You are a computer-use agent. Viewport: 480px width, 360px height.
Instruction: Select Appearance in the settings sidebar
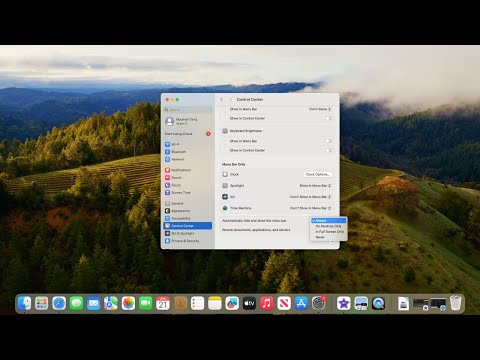coord(188,211)
